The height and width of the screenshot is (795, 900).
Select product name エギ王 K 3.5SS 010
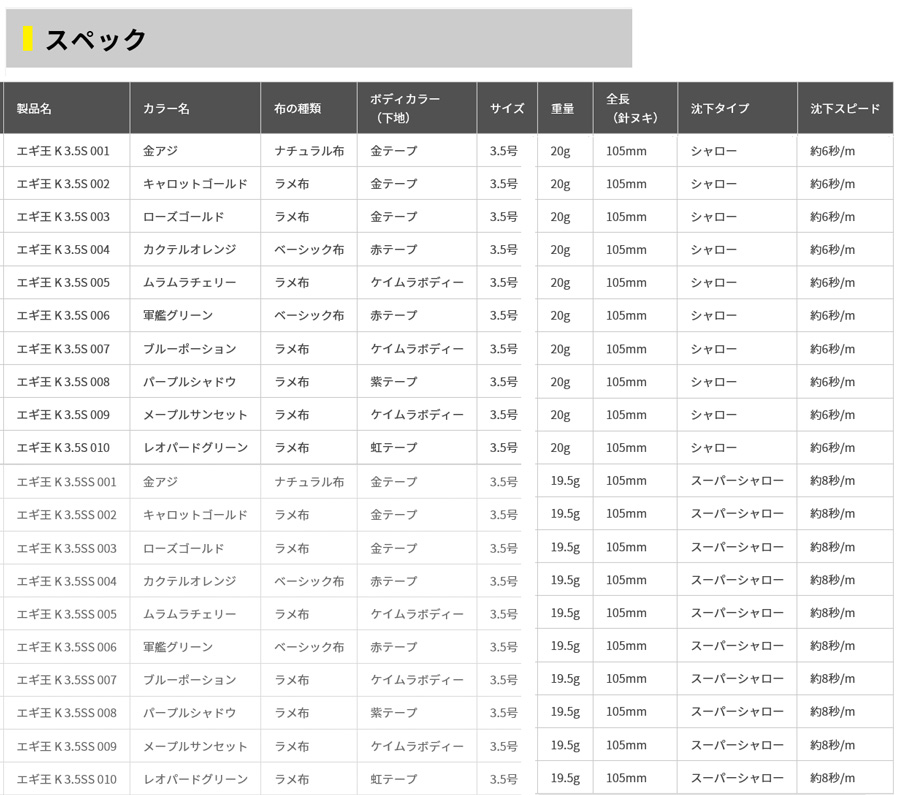tap(67, 779)
